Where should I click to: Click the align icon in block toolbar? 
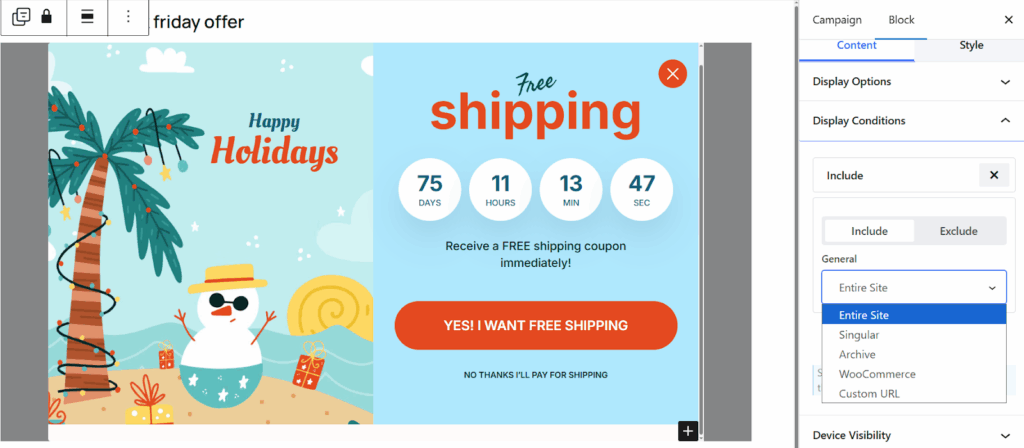click(x=87, y=17)
